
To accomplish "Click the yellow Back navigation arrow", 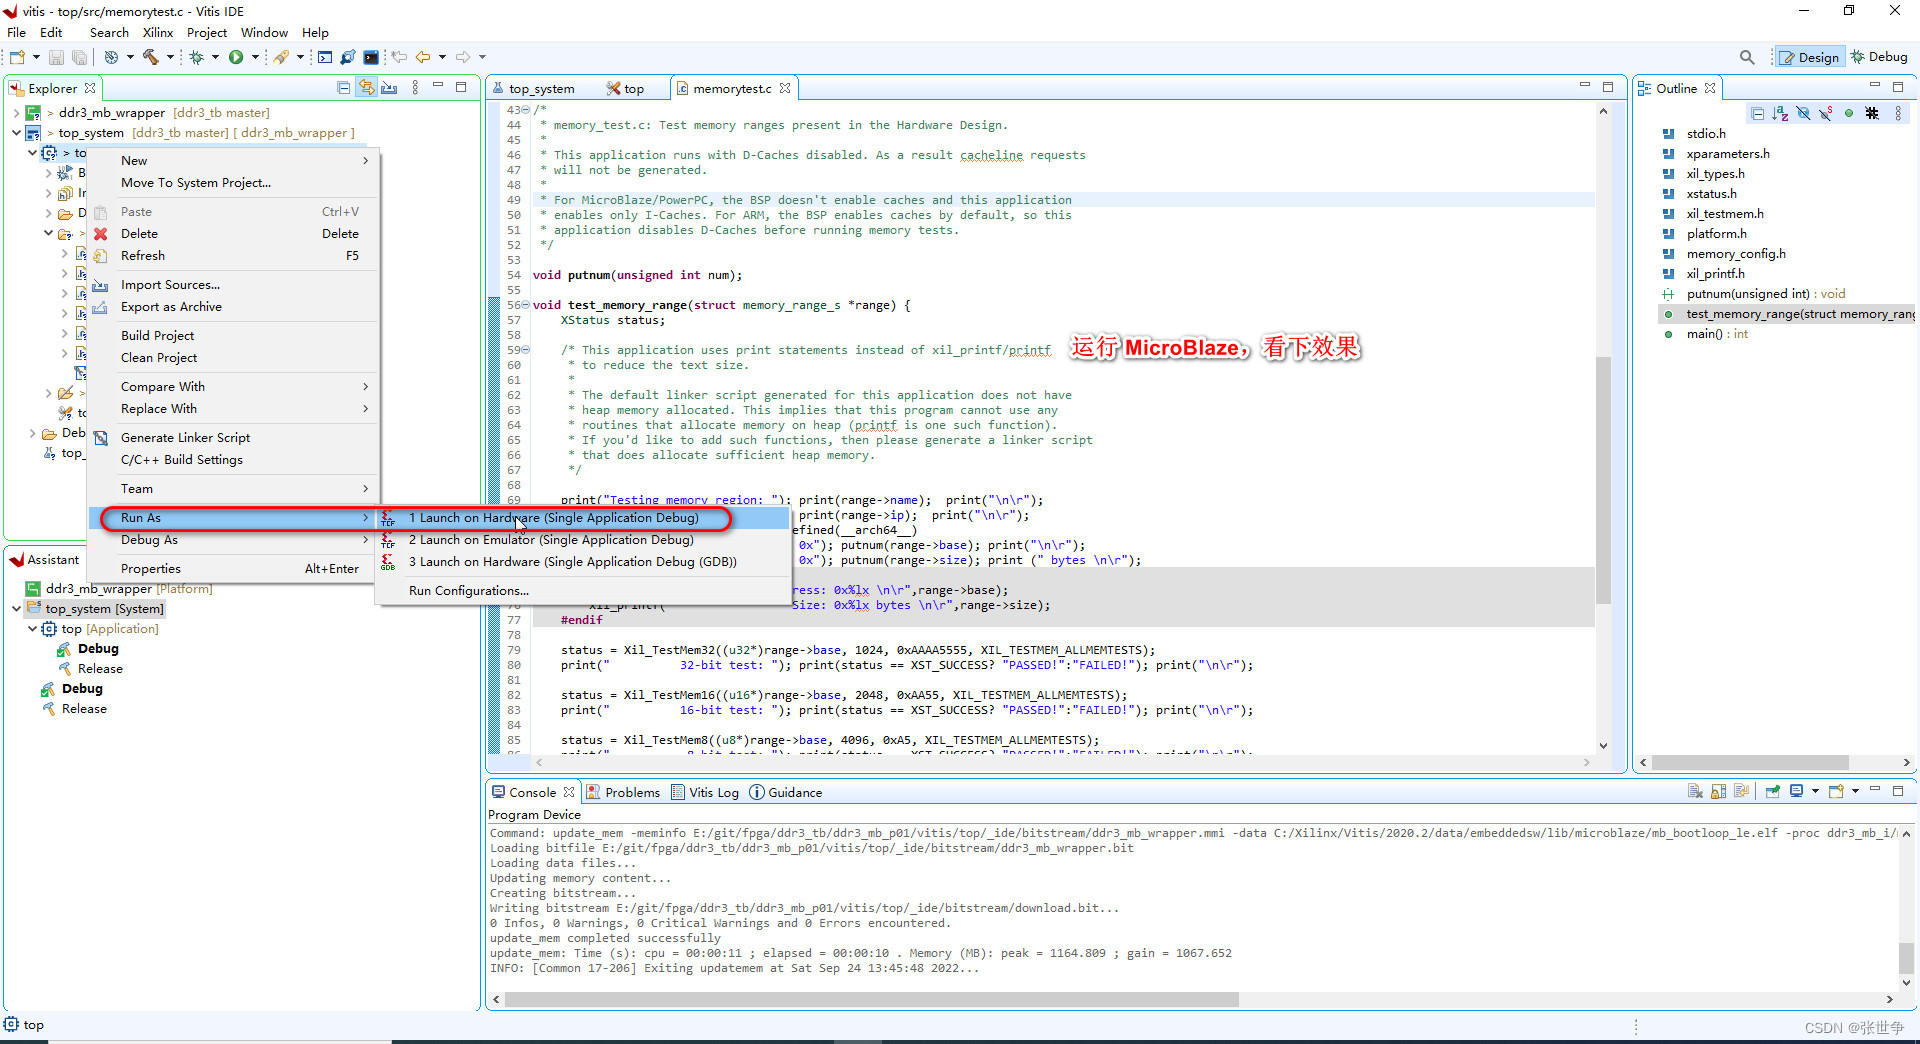I will (423, 57).
